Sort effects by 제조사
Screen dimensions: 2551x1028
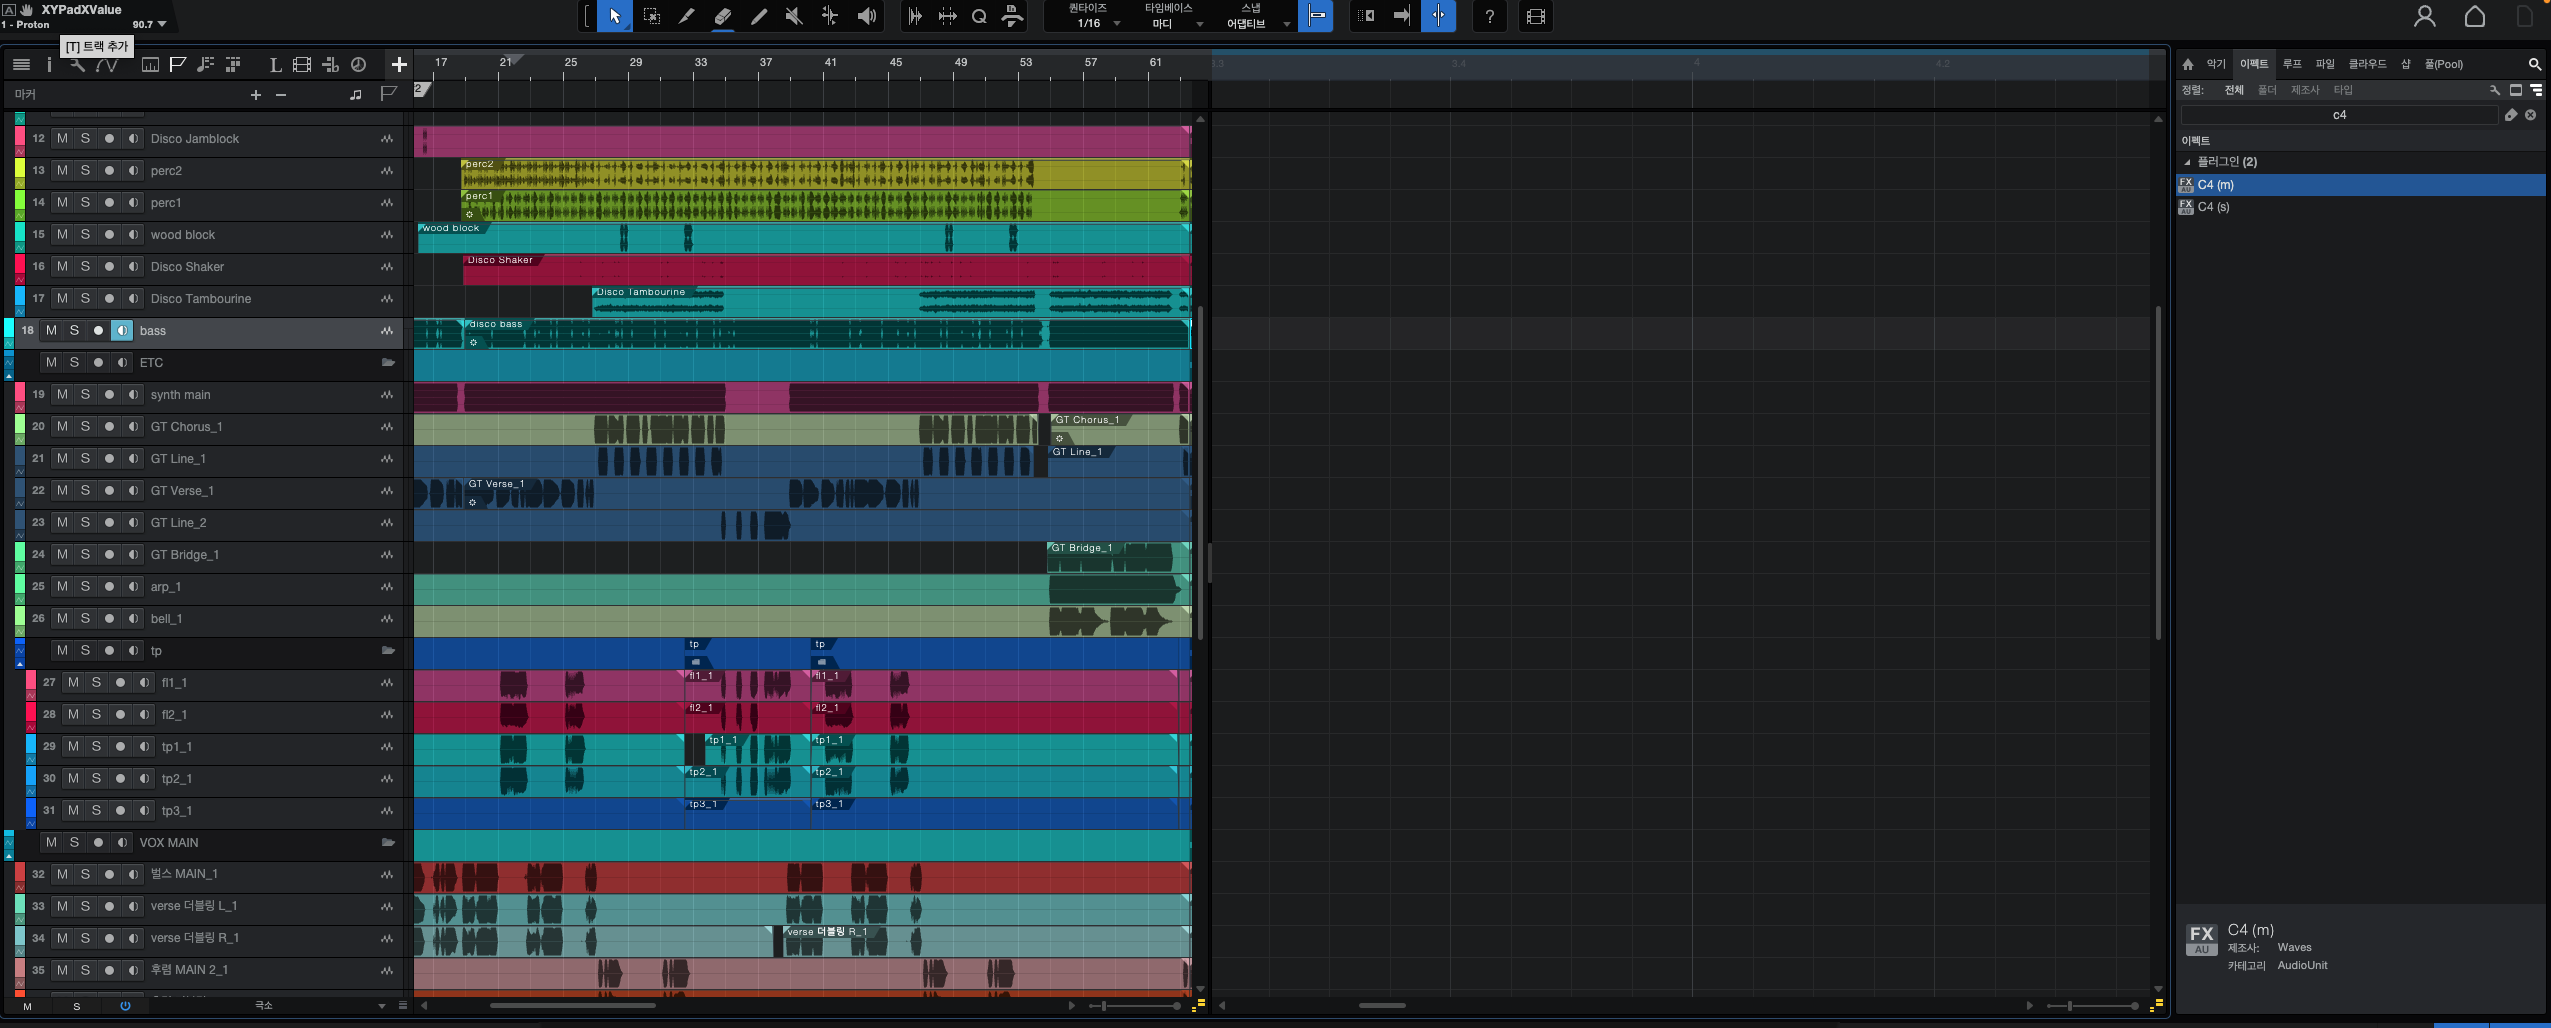tap(2305, 90)
